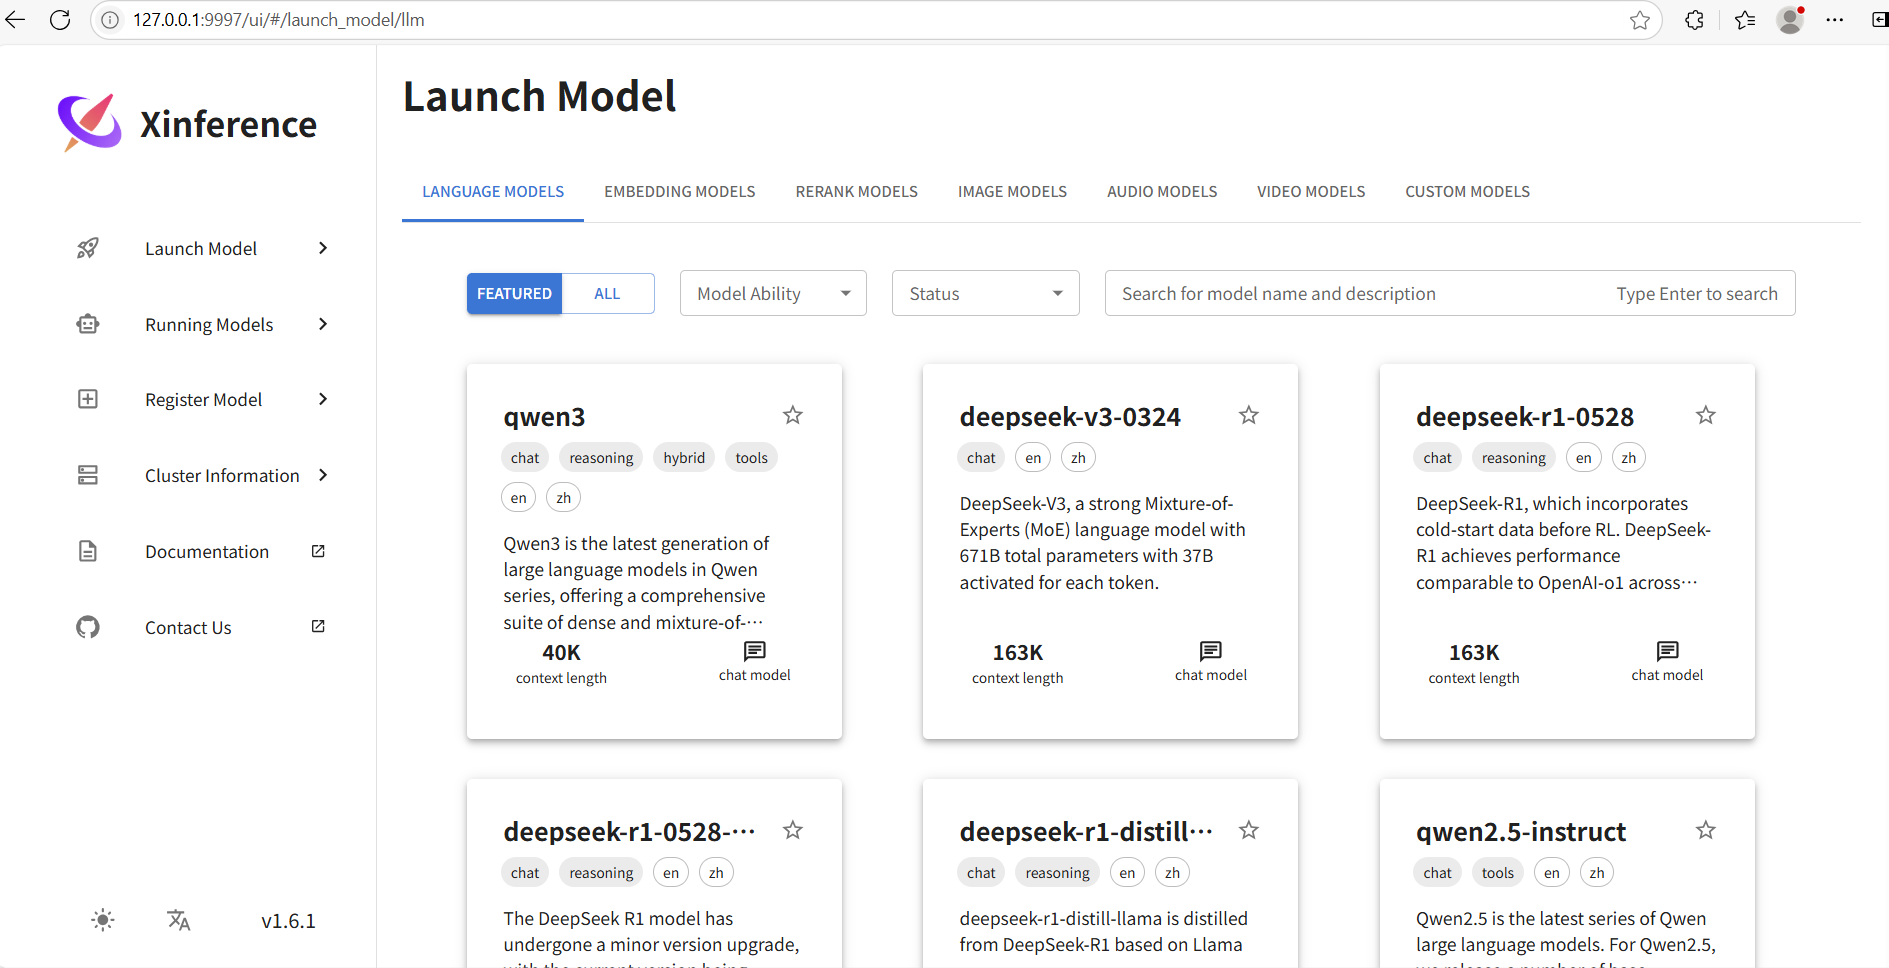The width and height of the screenshot is (1889, 968).
Task: Star the deepseek-v3-0324 model
Action: pyautogui.click(x=1249, y=415)
